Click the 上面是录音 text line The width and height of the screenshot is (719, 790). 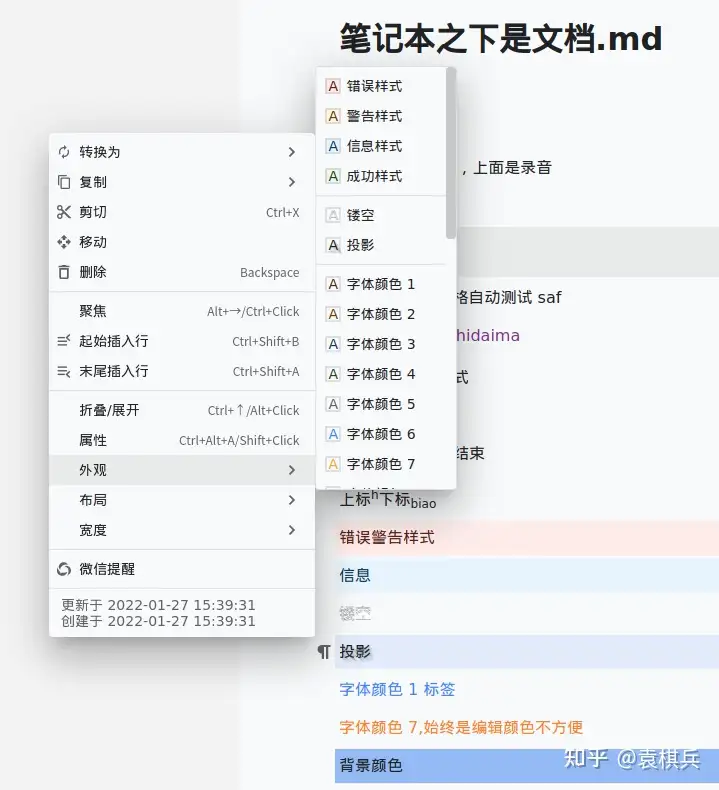coord(506,168)
